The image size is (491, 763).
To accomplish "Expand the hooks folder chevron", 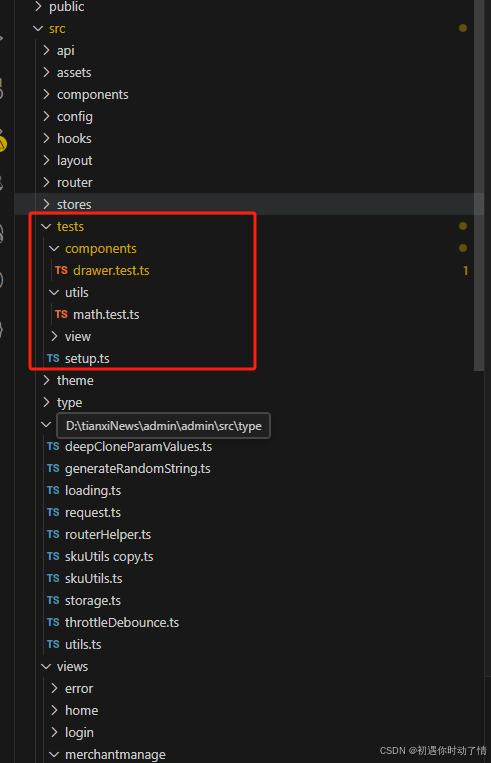I will [46, 139].
